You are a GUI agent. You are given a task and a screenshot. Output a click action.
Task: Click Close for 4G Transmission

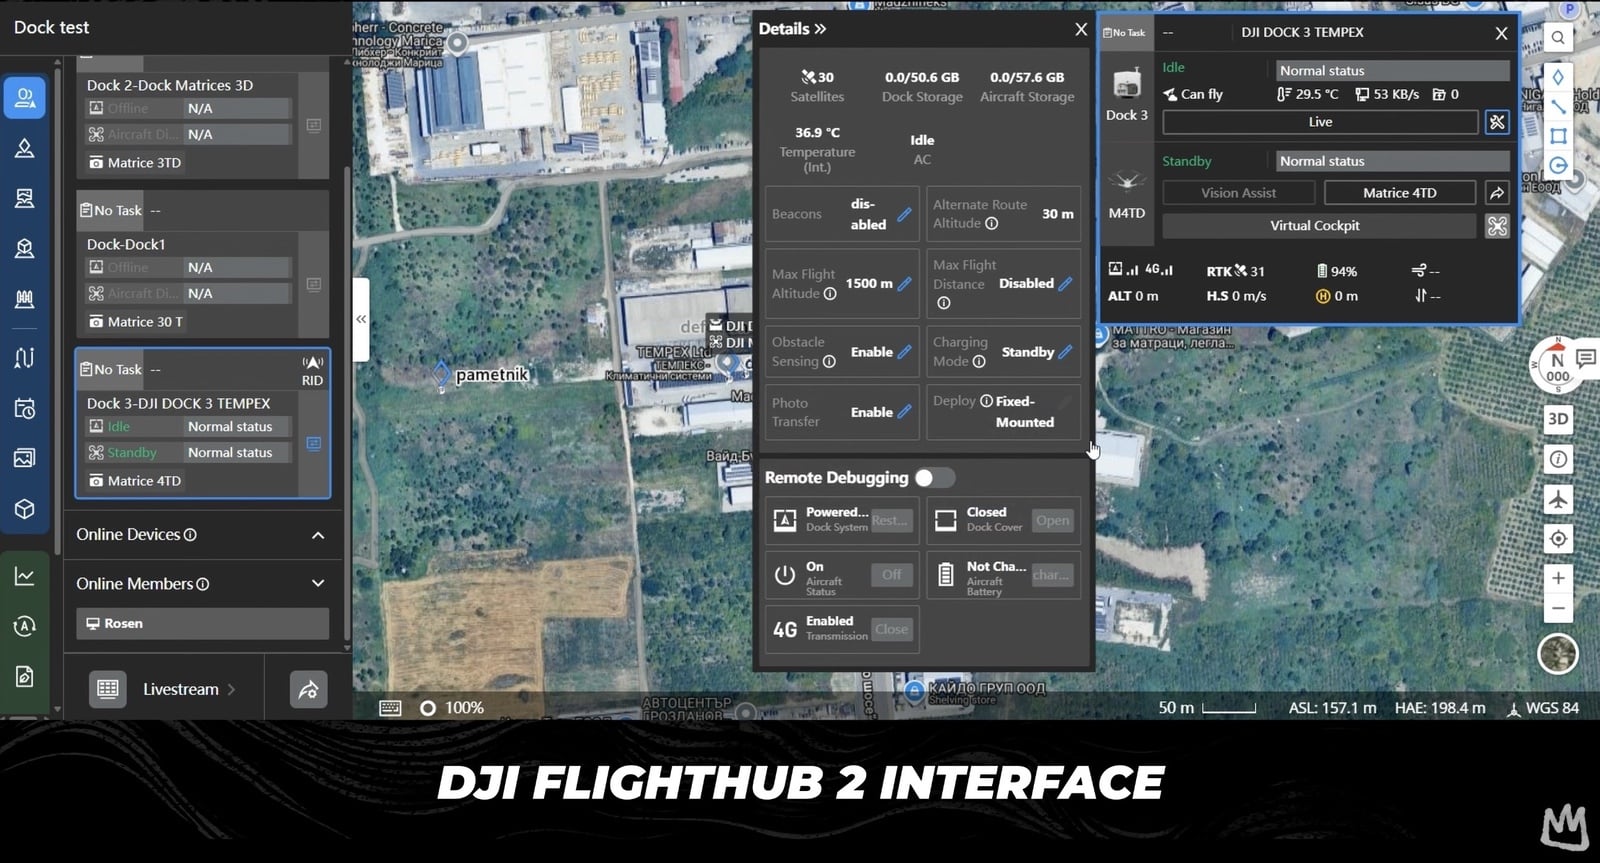click(891, 629)
